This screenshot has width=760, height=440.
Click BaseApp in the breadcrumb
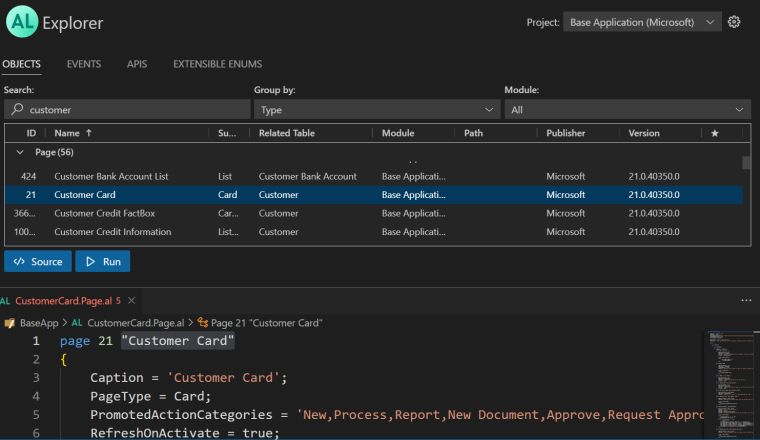[39, 323]
